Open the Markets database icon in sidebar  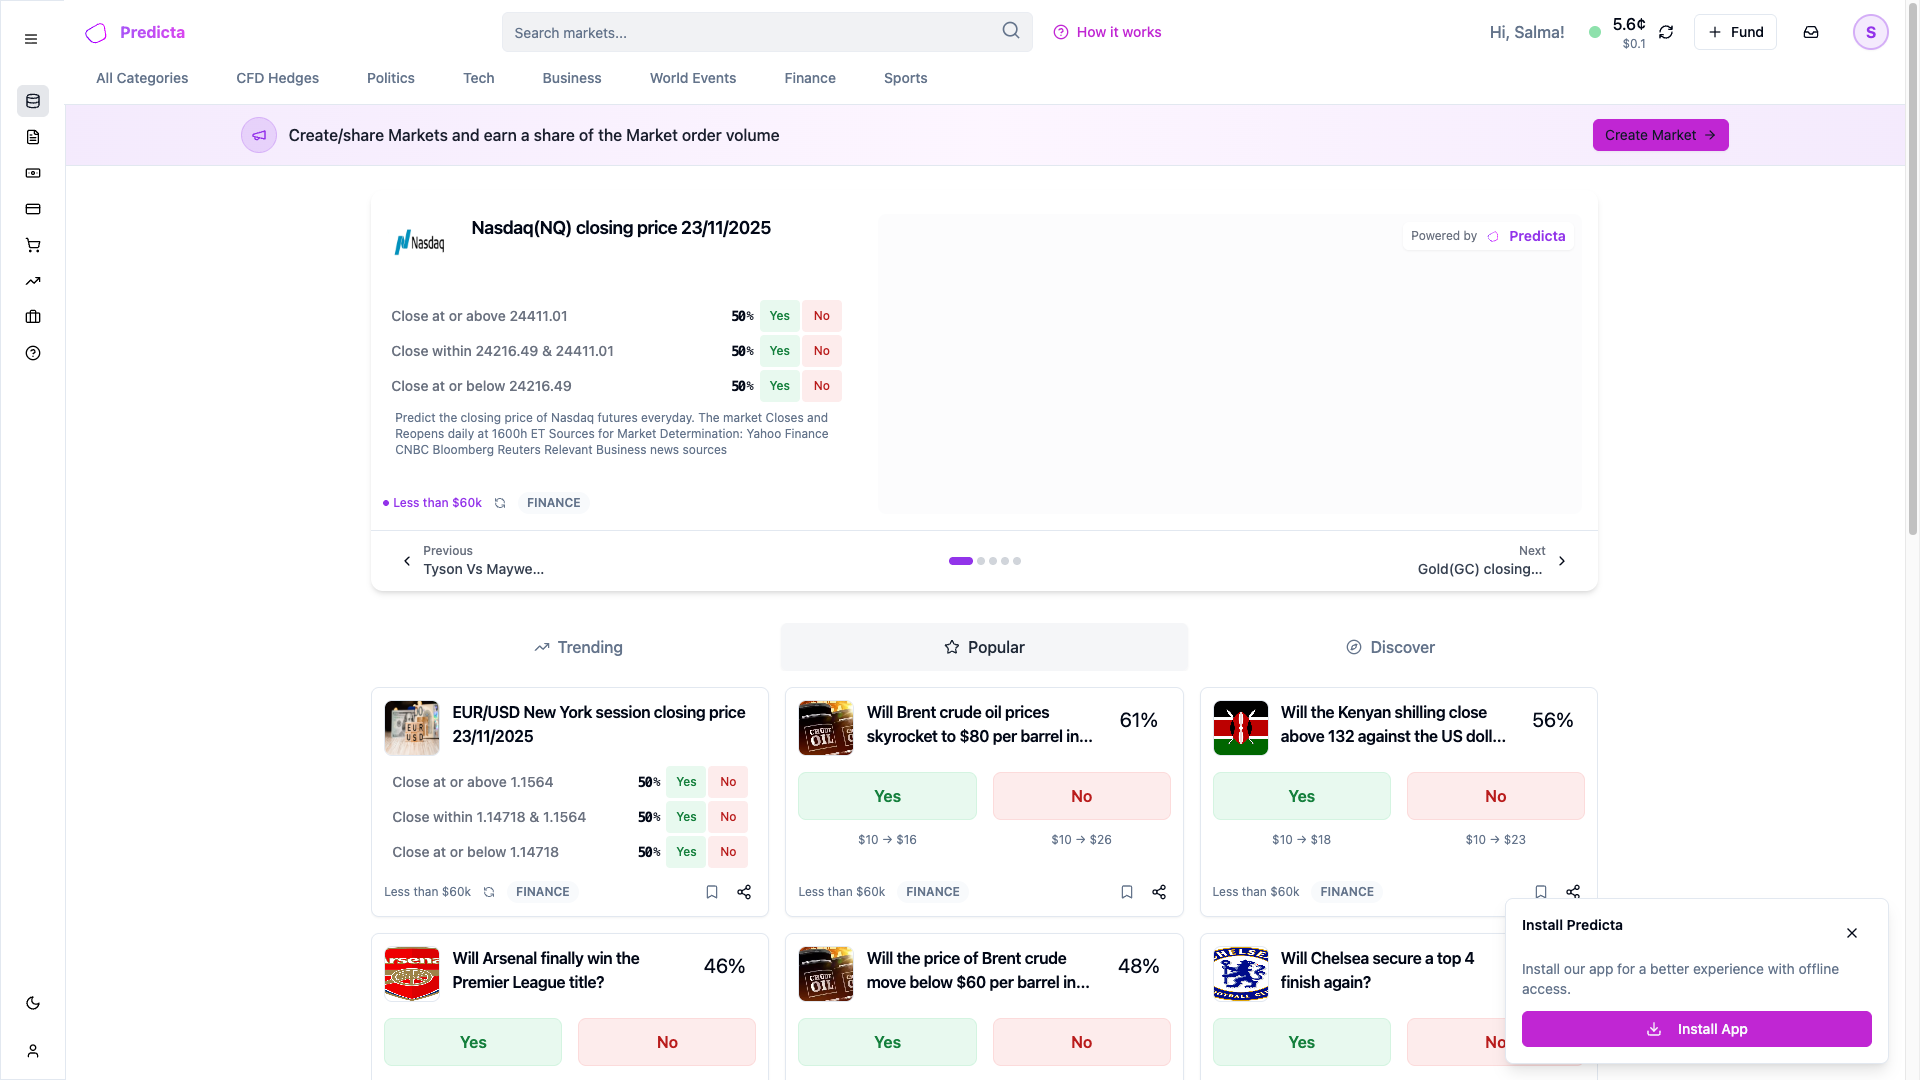[33, 101]
